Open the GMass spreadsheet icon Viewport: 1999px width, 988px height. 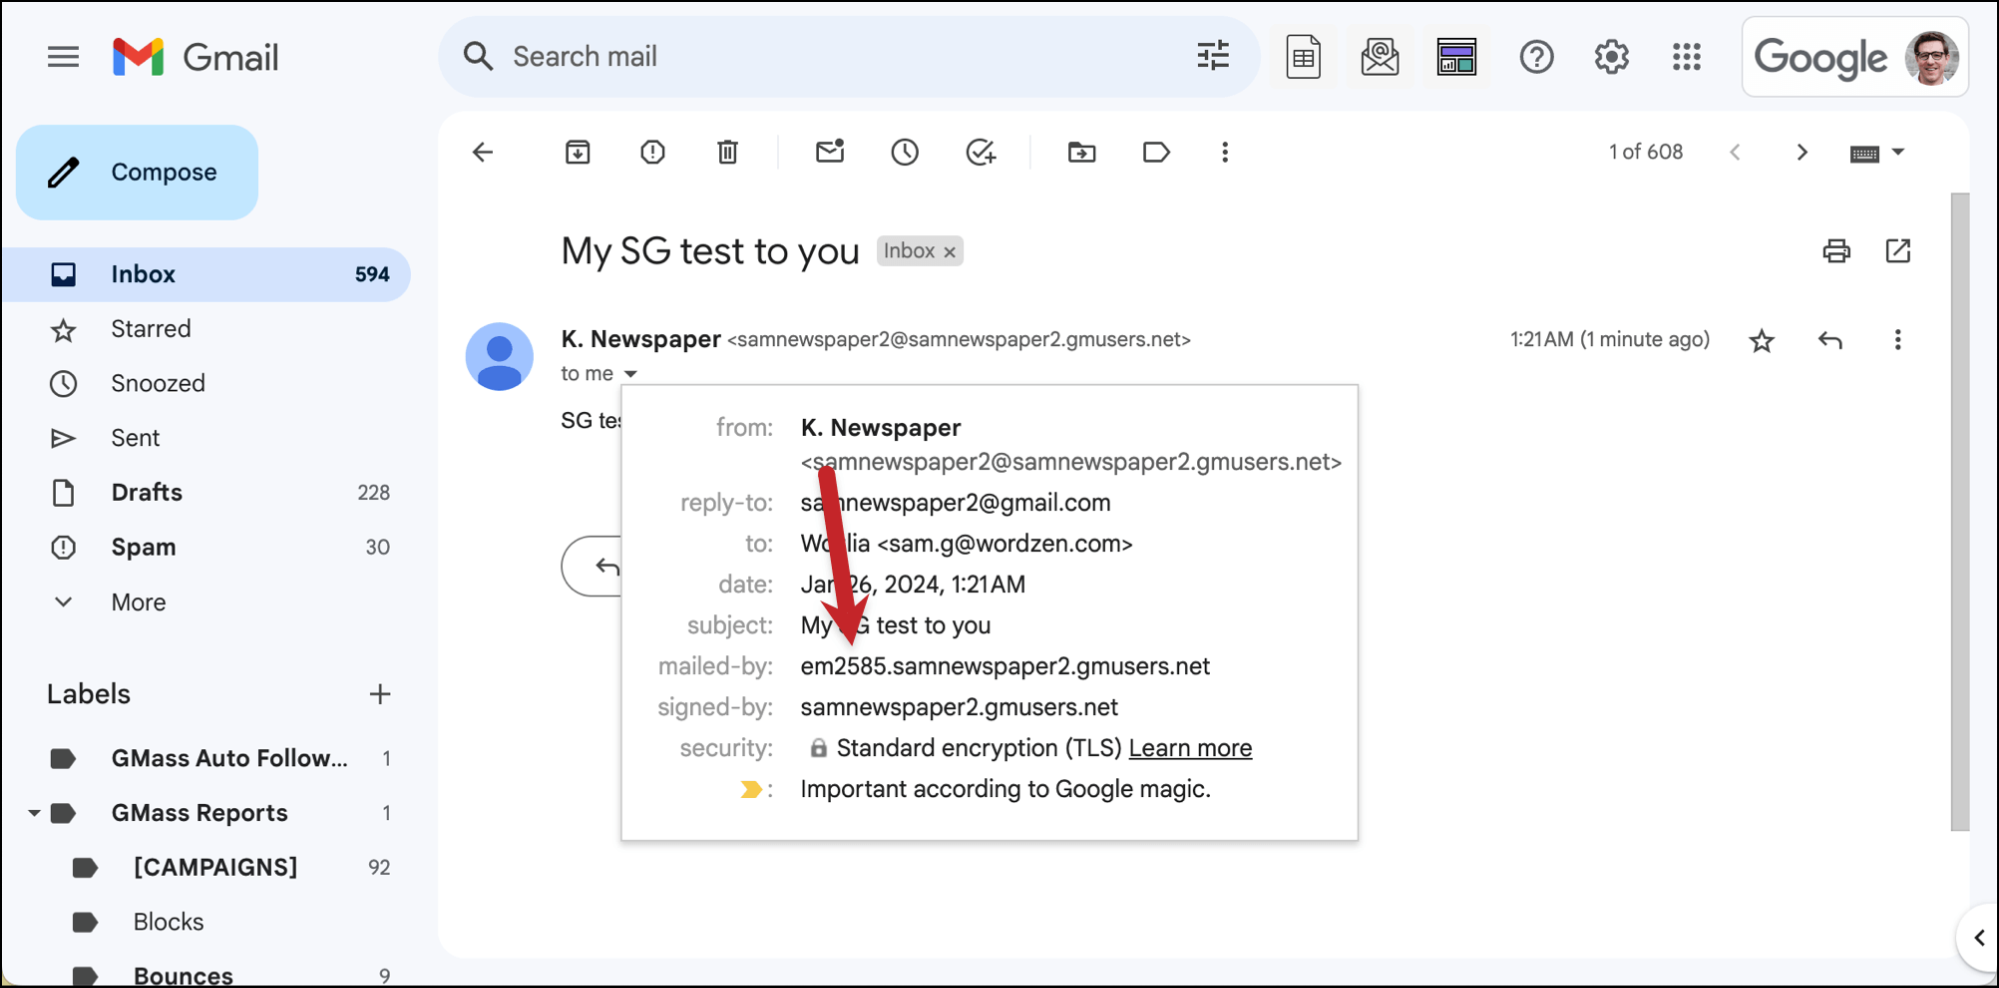click(x=1303, y=57)
